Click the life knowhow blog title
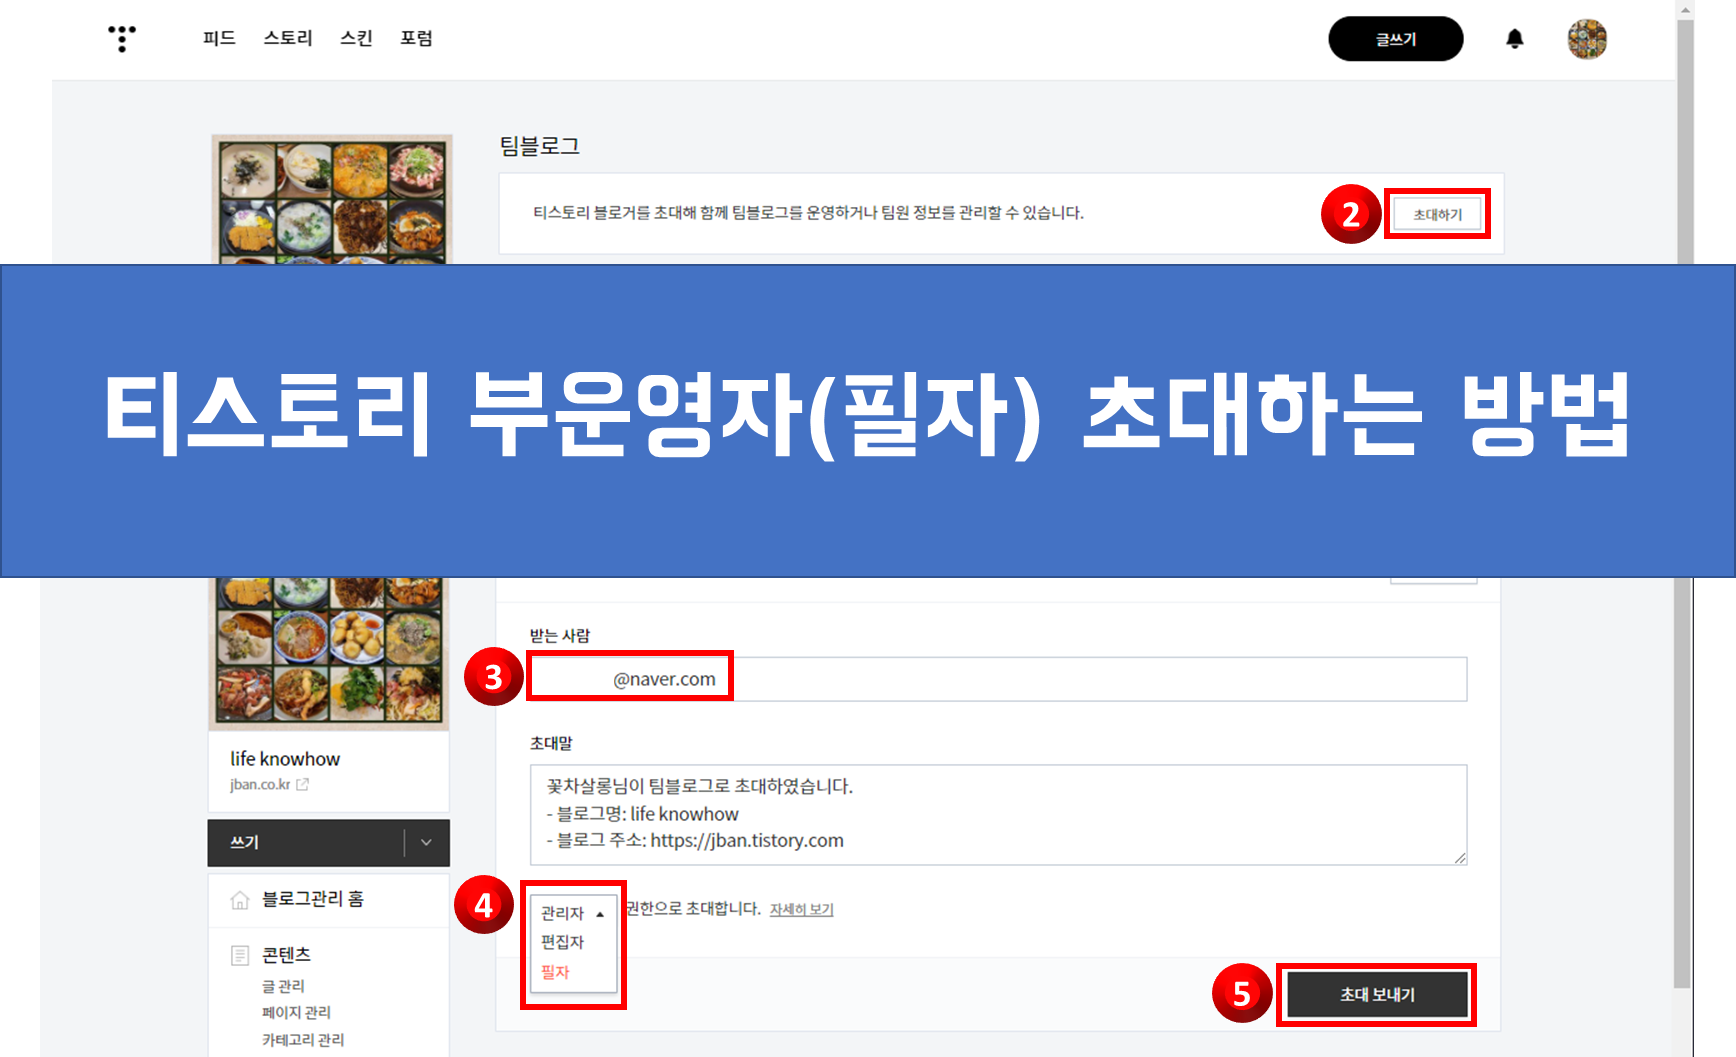This screenshot has width=1736, height=1057. click(x=285, y=759)
